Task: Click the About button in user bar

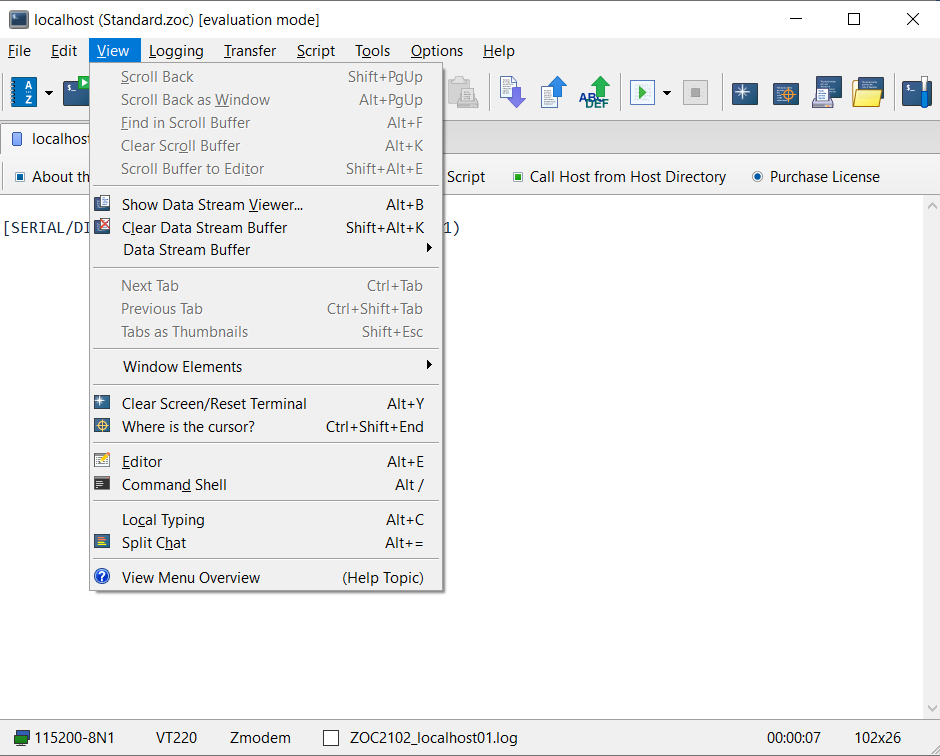Action: [x=52, y=177]
